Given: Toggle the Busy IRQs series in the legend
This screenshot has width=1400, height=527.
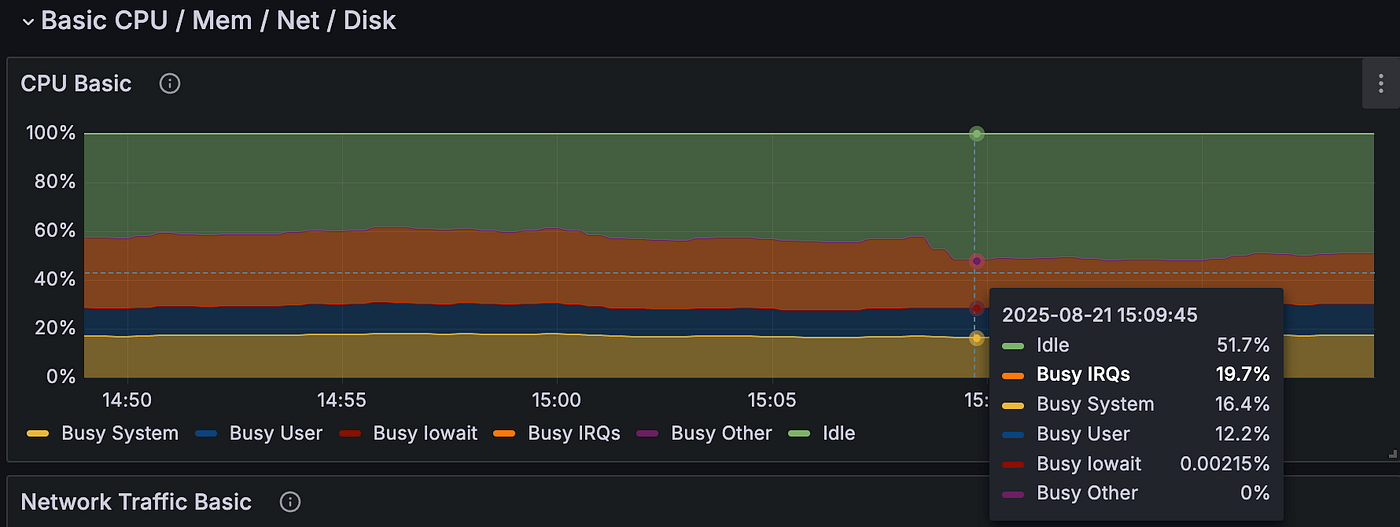Looking at the screenshot, I should [x=574, y=433].
